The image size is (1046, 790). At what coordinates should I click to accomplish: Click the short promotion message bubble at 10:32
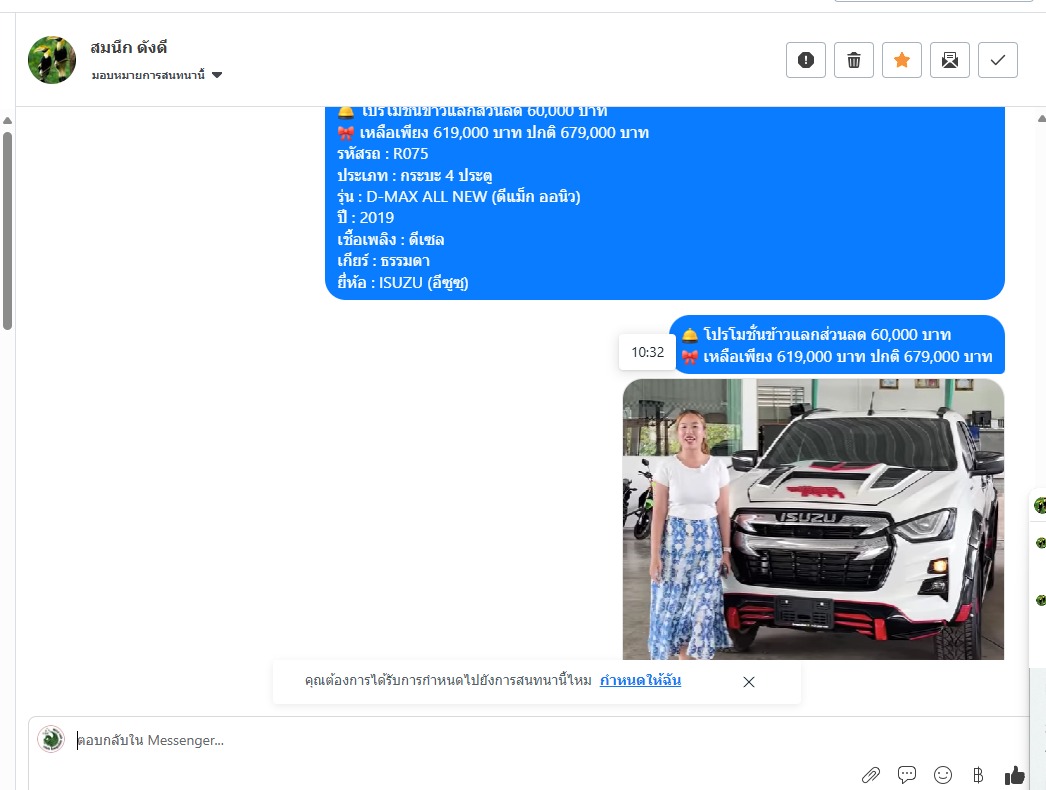pos(837,345)
